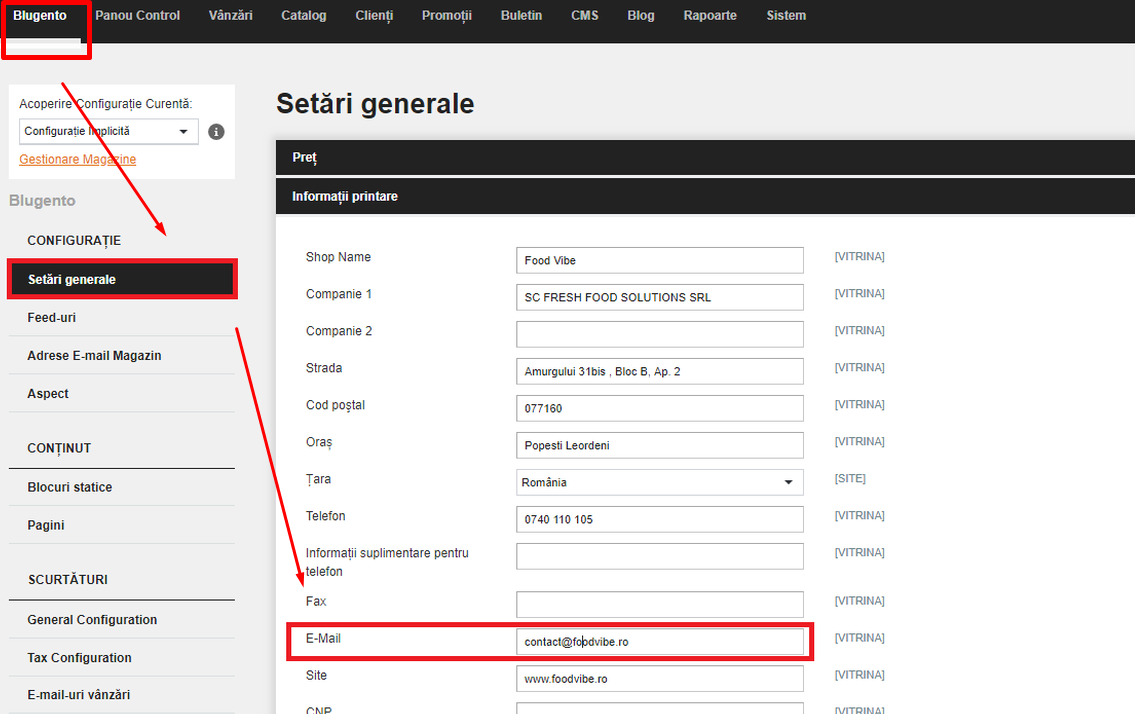Click the Telefon field with 0740 110 105

pyautogui.click(x=659, y=519)
